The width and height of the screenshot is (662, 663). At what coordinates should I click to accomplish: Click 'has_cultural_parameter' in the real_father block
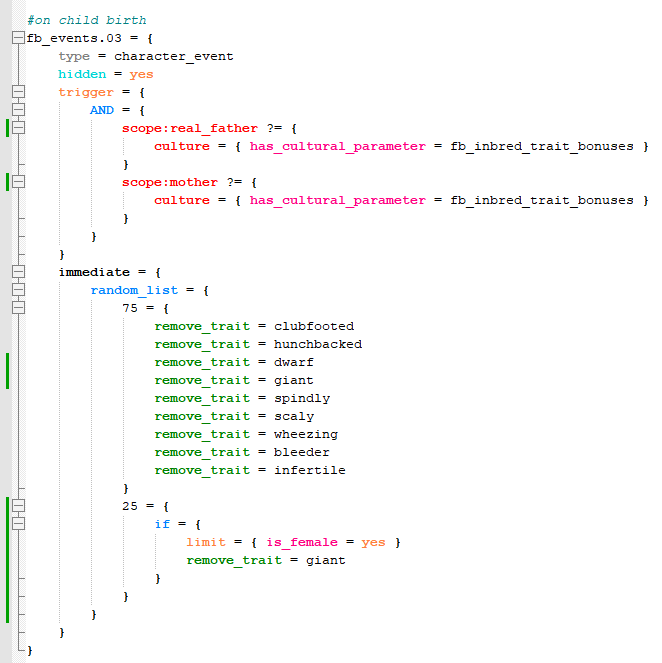[338, 146]
